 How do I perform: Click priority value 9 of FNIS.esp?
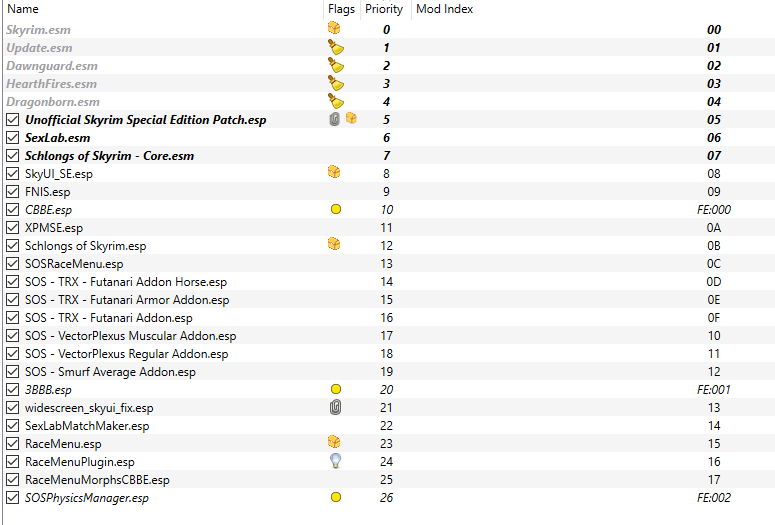tap(387, 192)
